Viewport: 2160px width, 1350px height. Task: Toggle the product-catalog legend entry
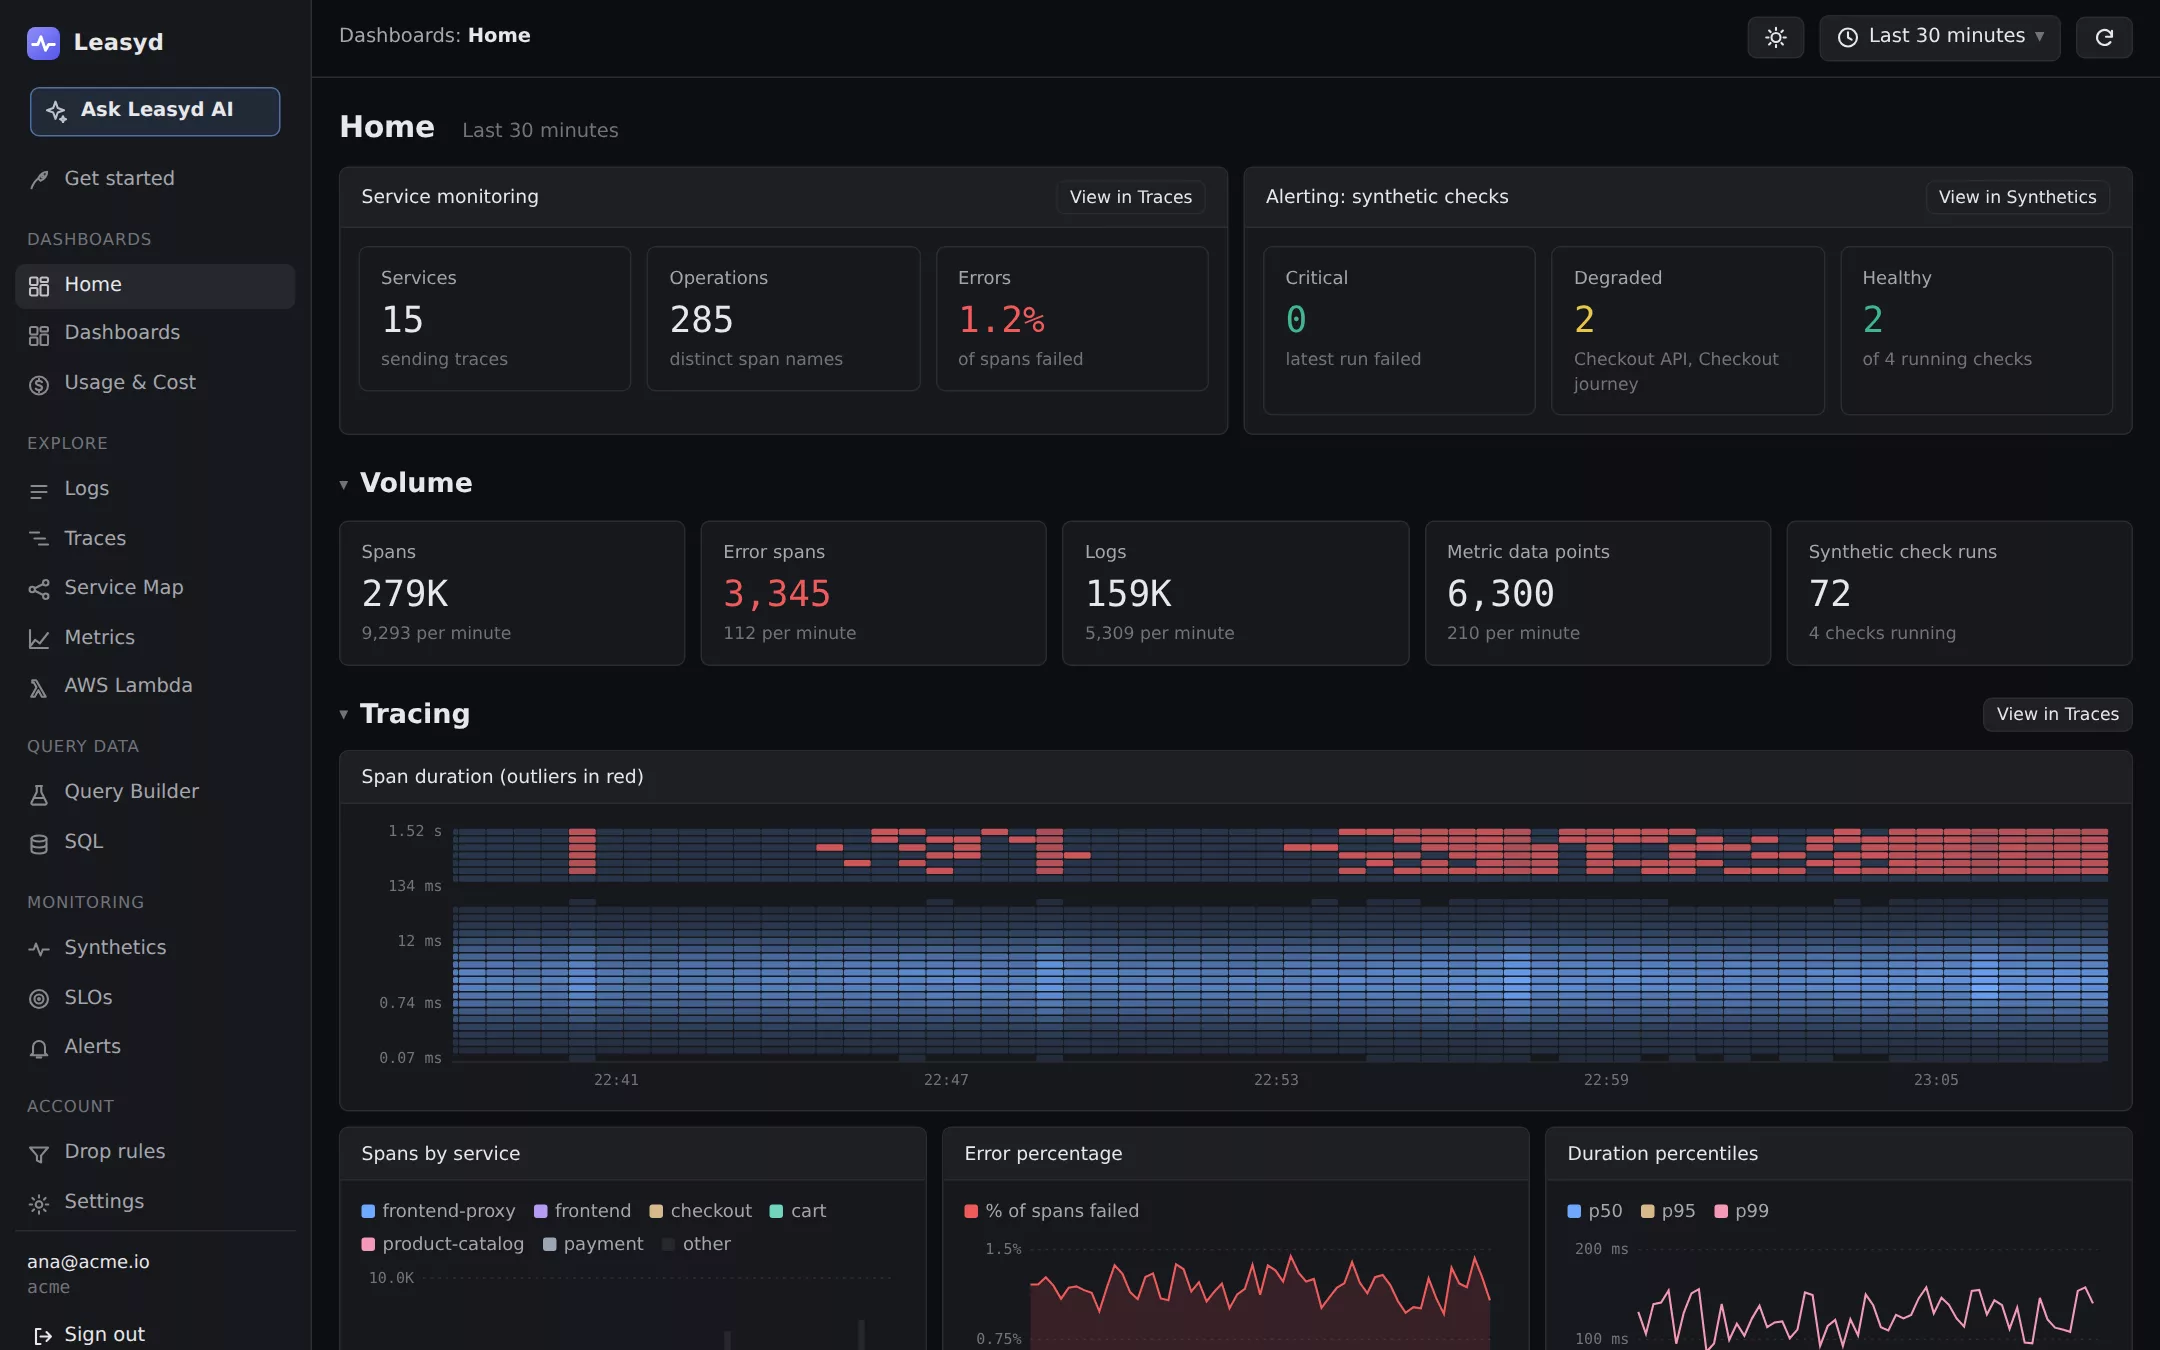pyautogui.click(x=442, y=1244)
